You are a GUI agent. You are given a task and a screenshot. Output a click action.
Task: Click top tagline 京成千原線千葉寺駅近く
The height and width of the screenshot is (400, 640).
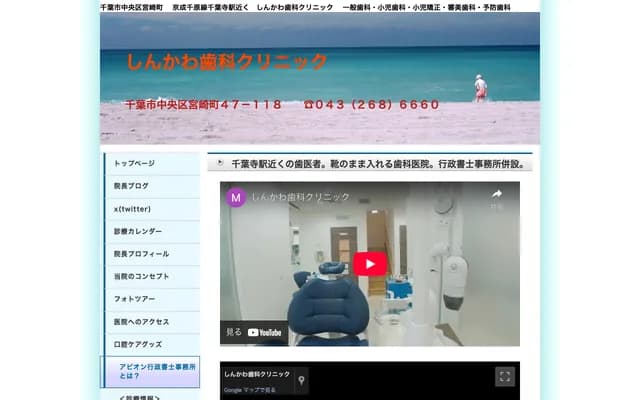[210, 7]
